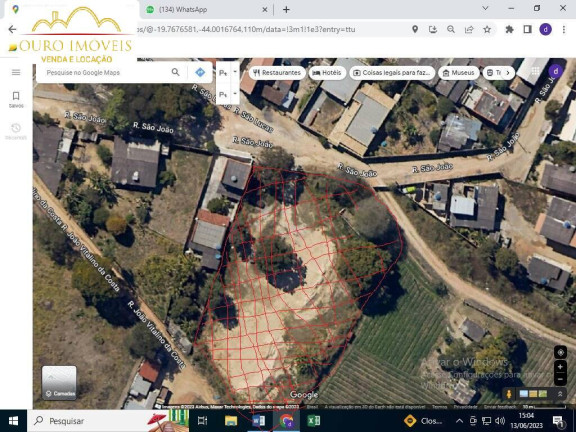576x432 pixels.
Task: Filter map by Restaurantes chip
Action: 277,73
